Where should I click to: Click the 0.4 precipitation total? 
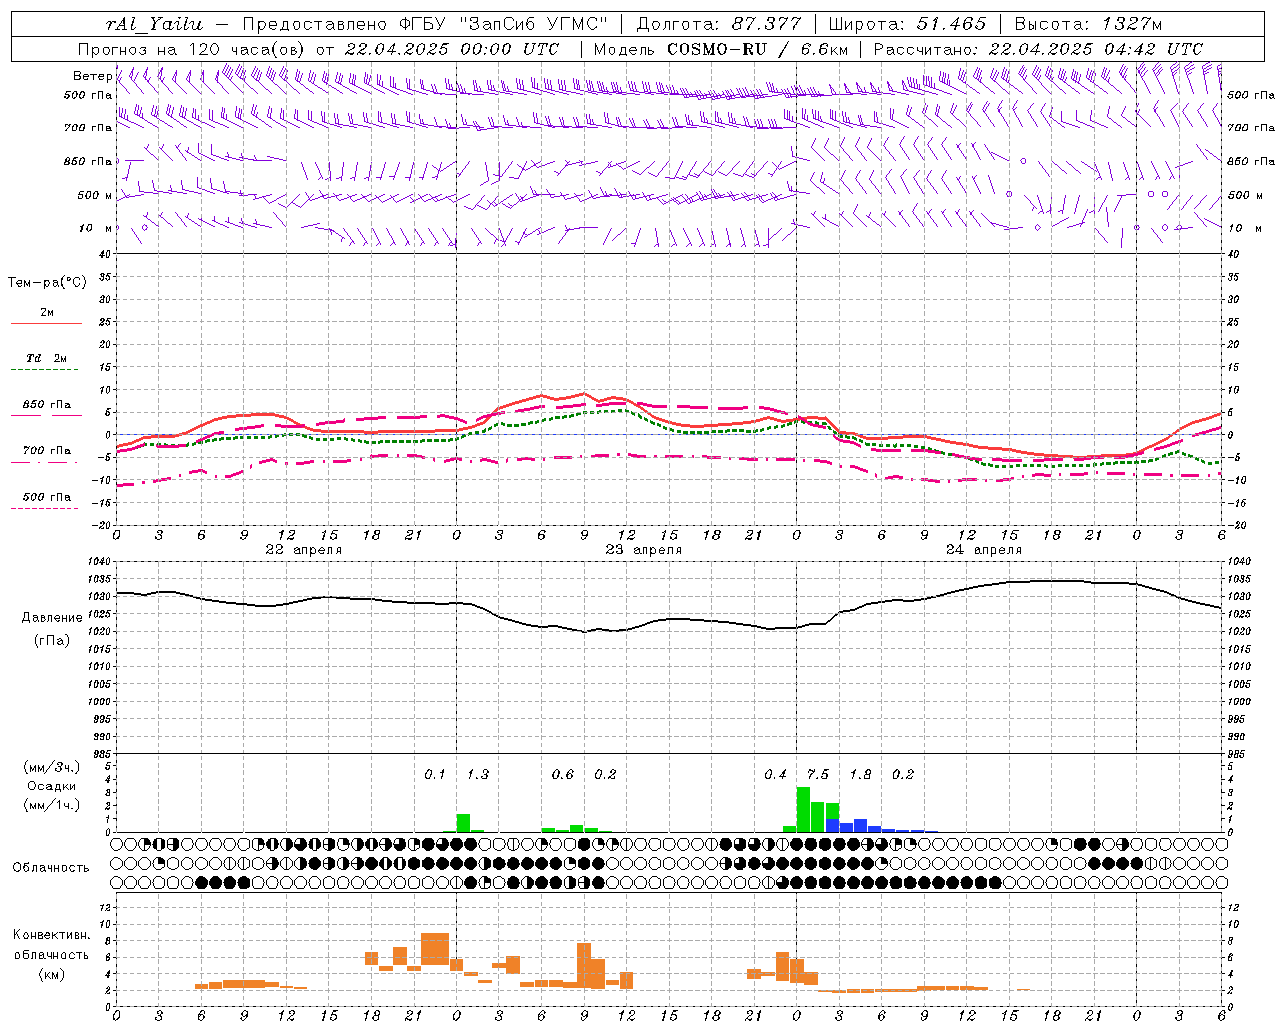[x=775, y=774]
